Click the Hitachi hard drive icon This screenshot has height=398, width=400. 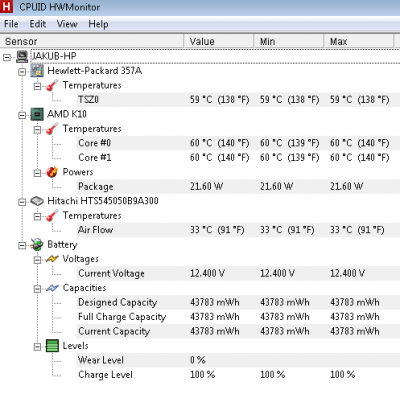coord(37,201)
